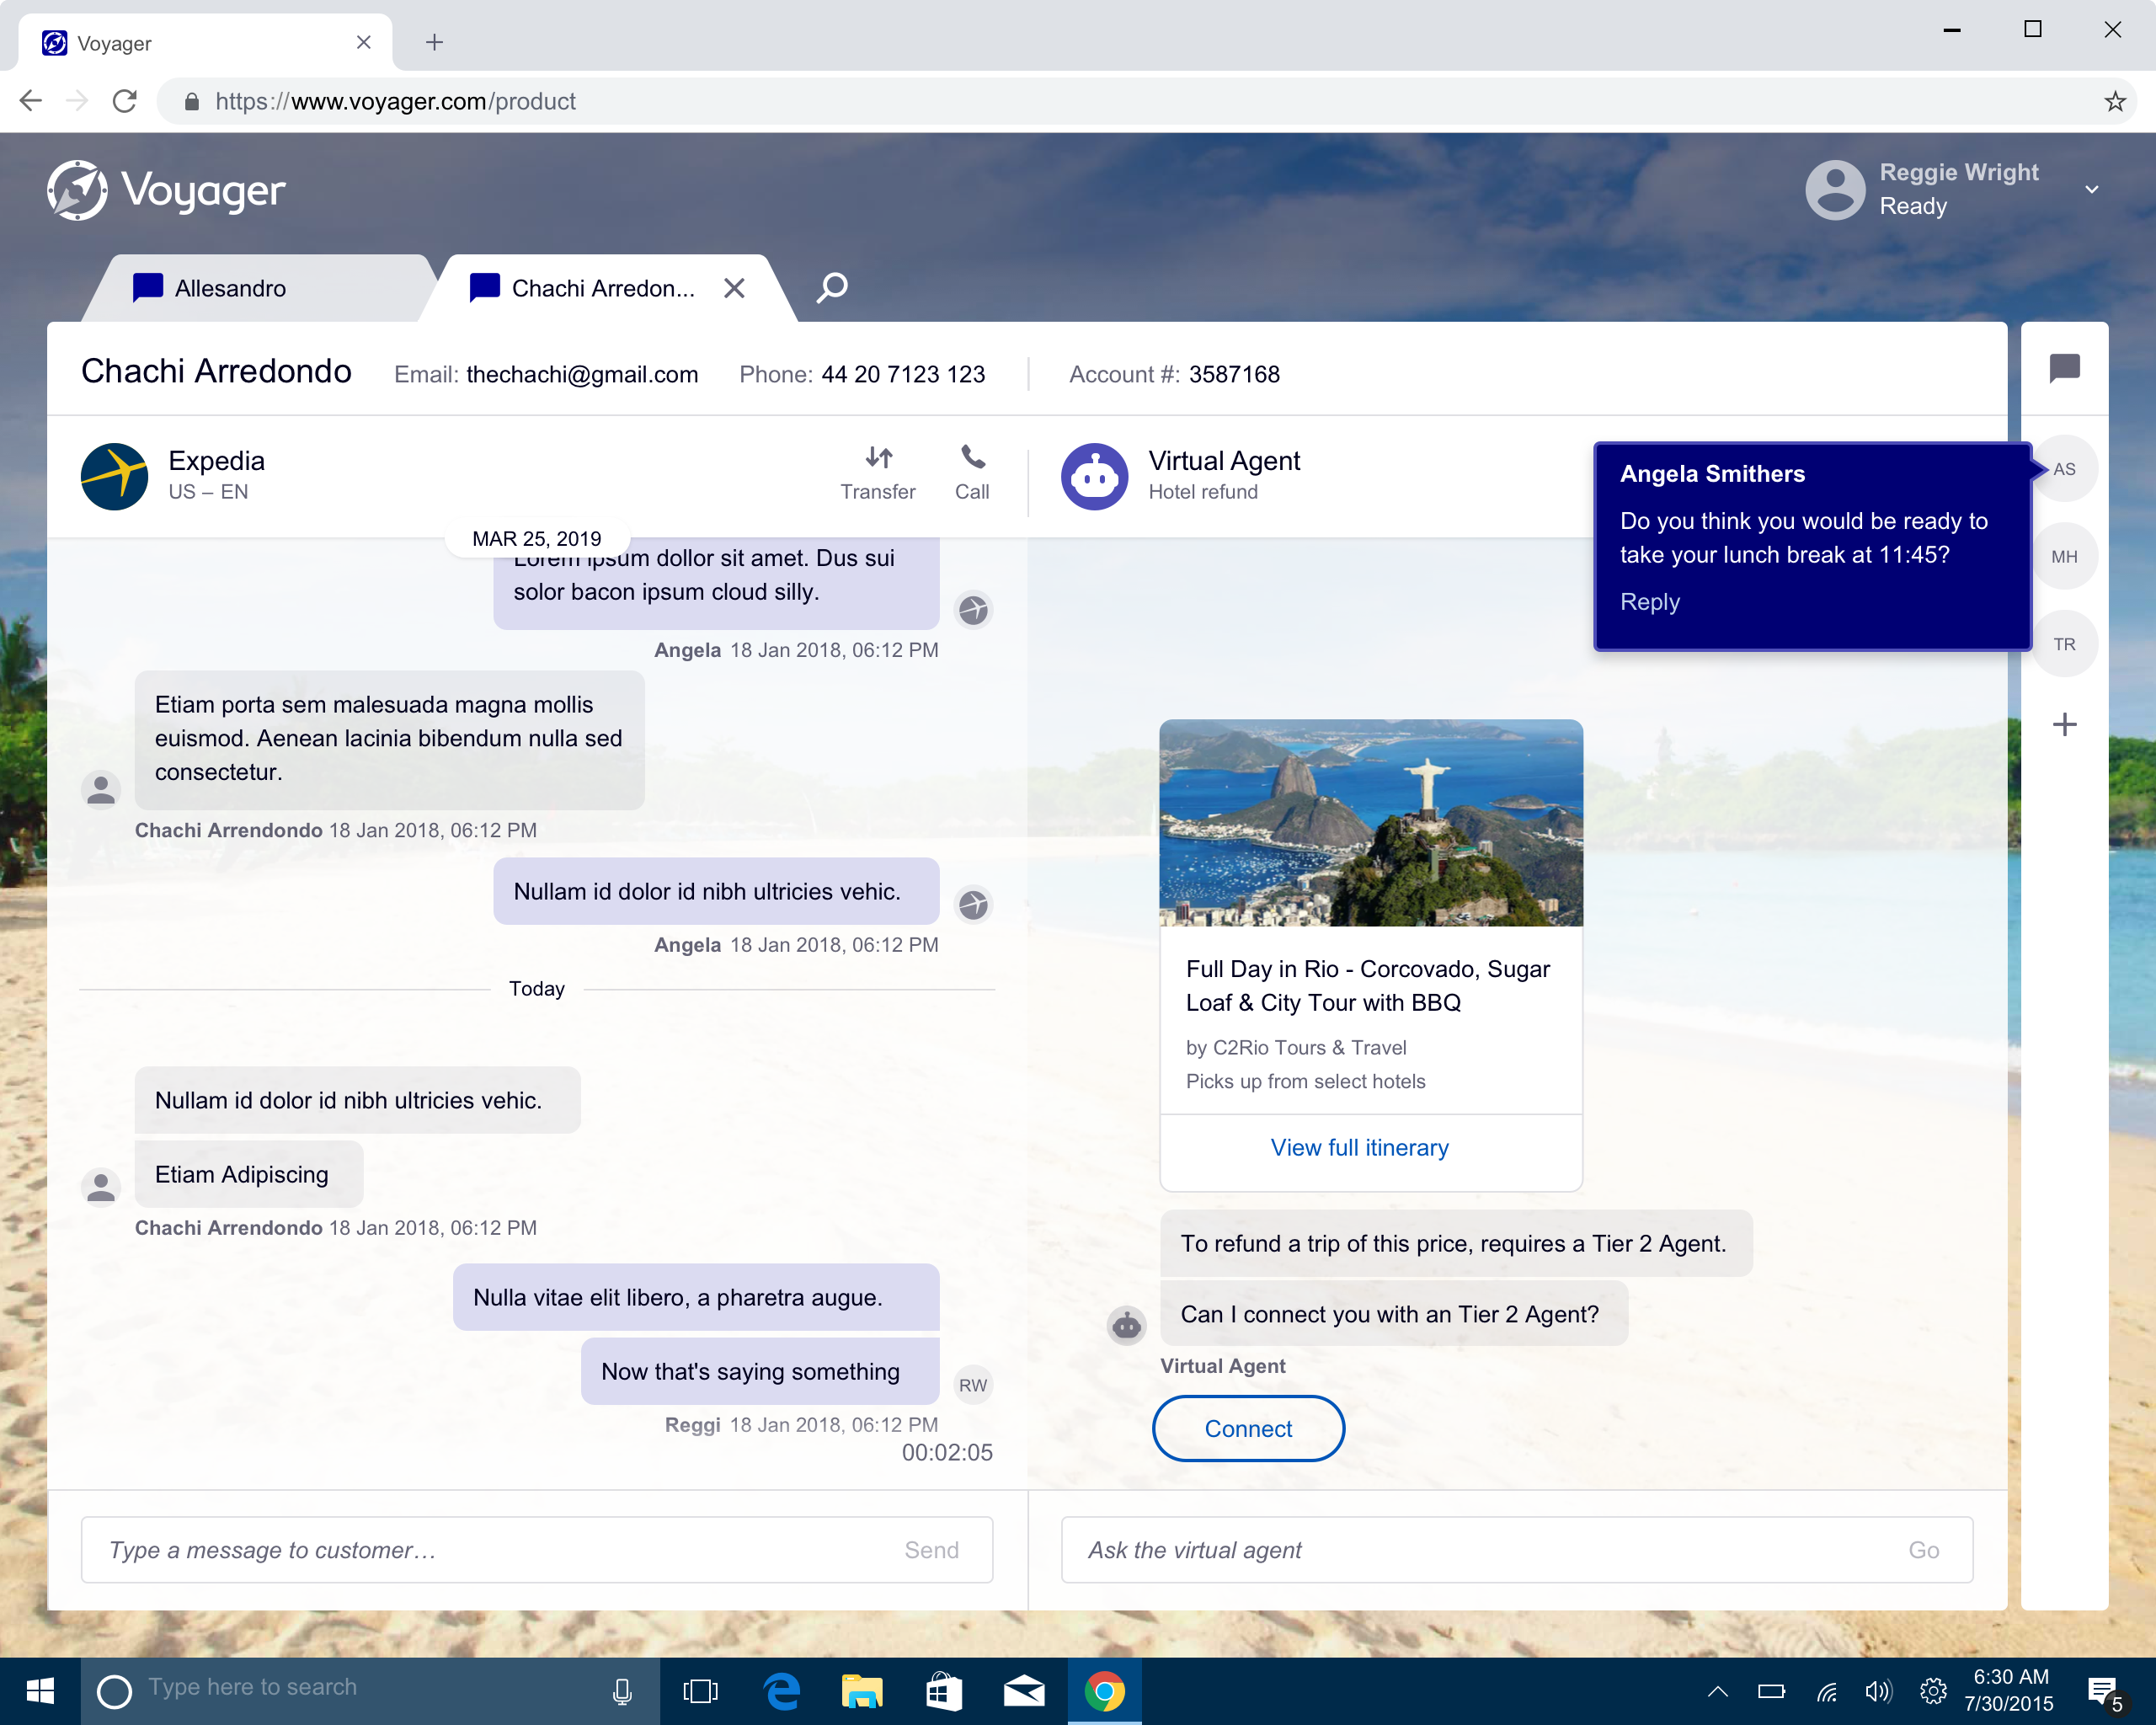Click the Virtual Agent robot icon
Viewport: 2156px width, 1725px height.
1094,476
